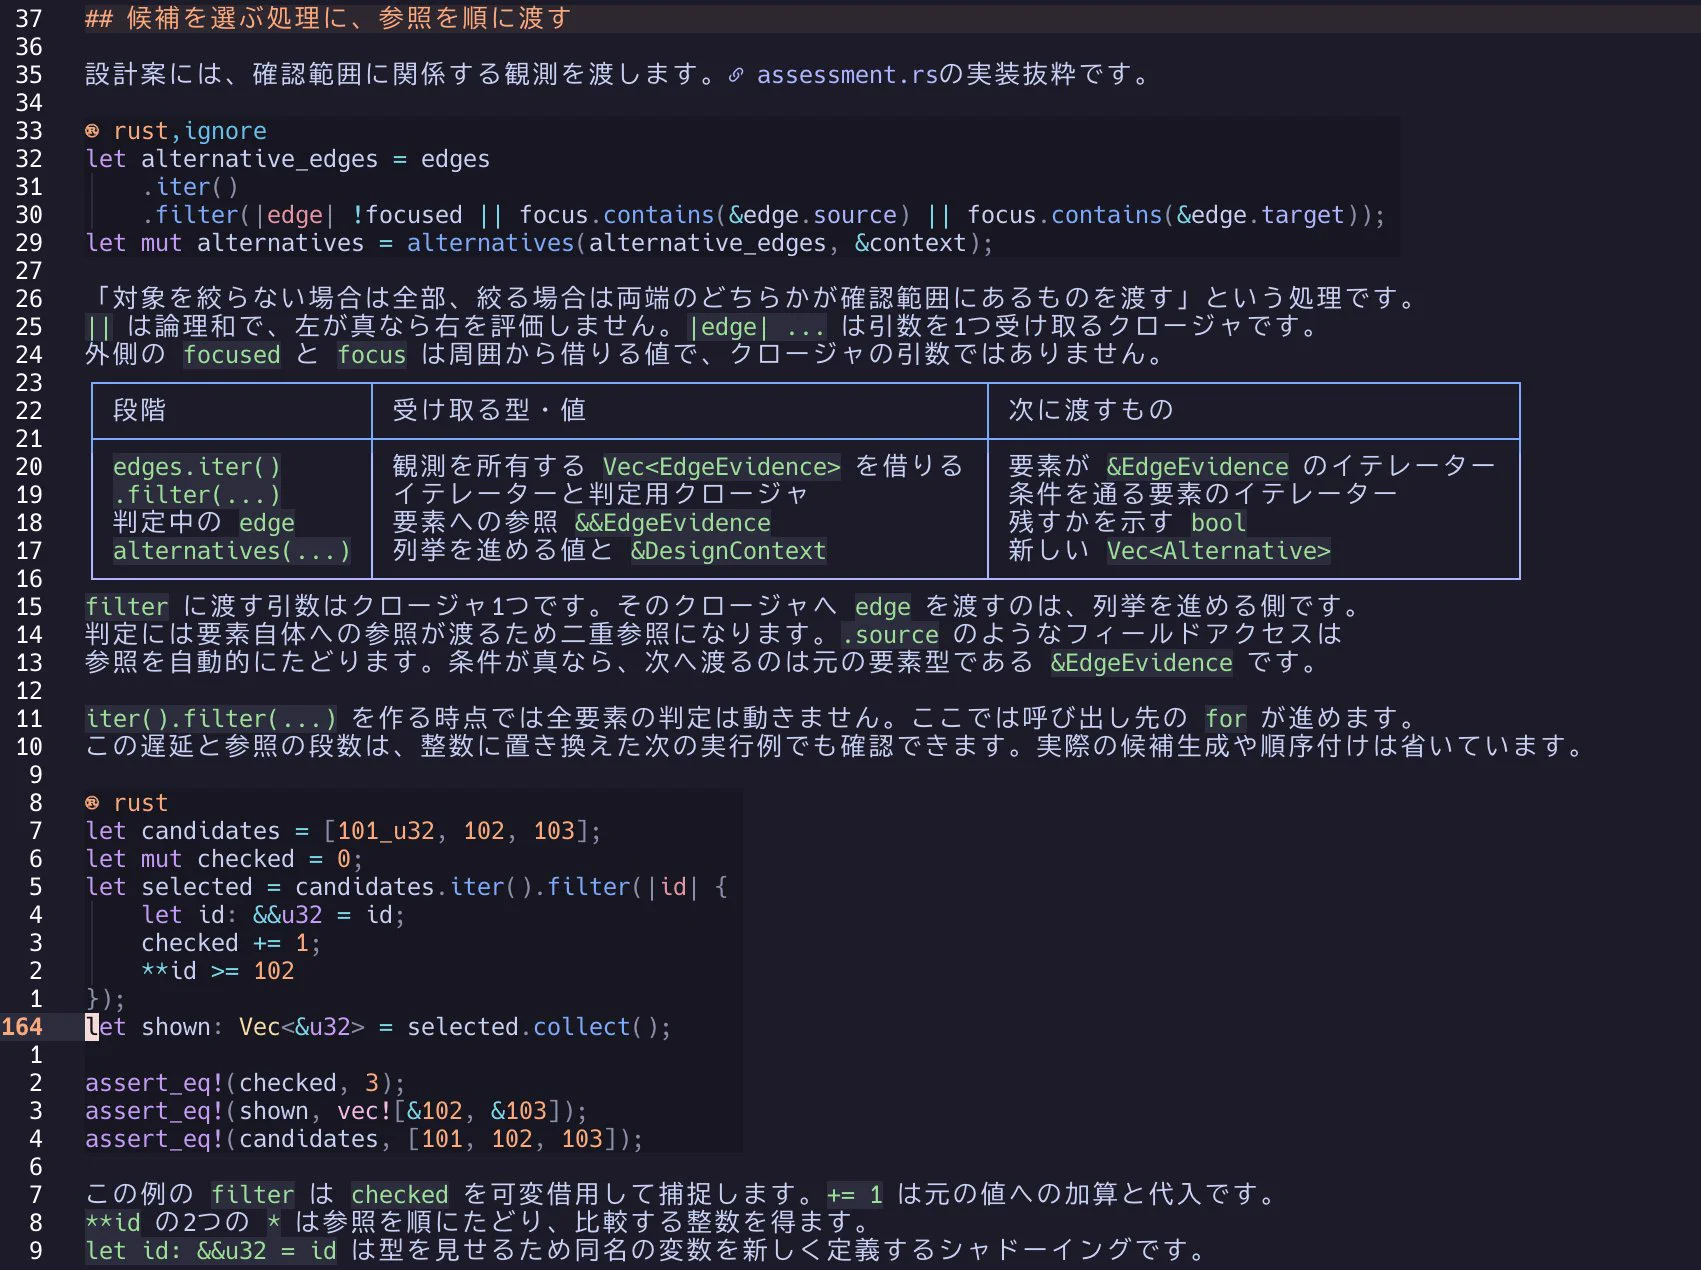This screenshot has width=1701, height=1270.
Task: Click the assert_eq!(candidates, [101, 102, 103]) line
Action: [x=364, y=1139]
